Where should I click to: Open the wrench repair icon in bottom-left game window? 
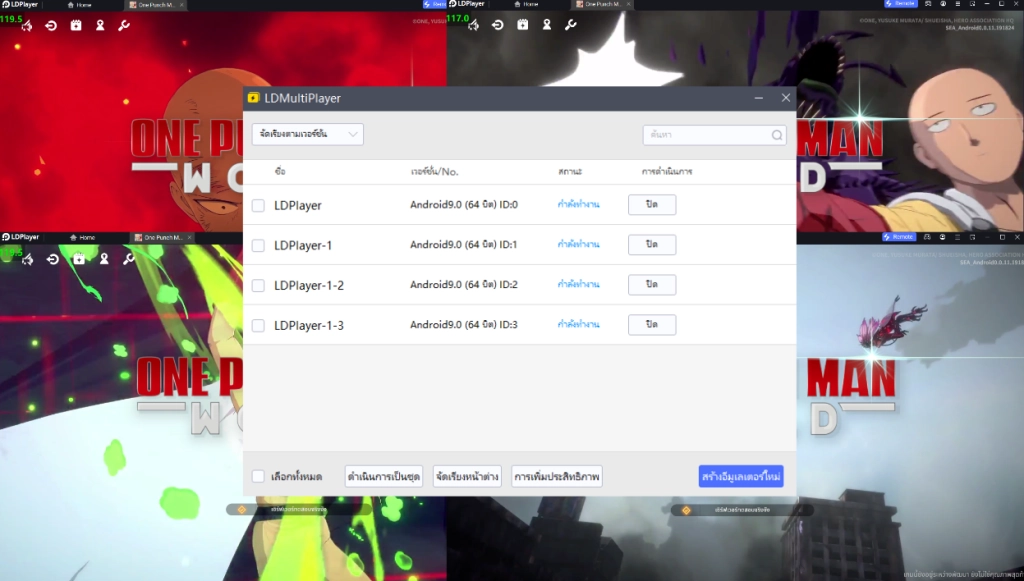[x=129, y=259]
